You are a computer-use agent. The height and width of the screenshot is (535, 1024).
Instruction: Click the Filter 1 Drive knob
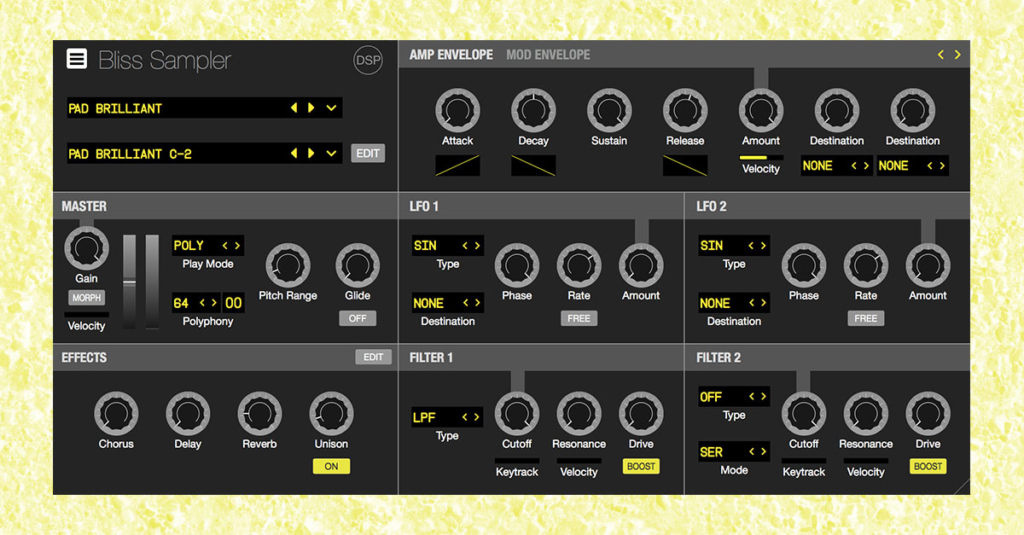tap(641, 413)
